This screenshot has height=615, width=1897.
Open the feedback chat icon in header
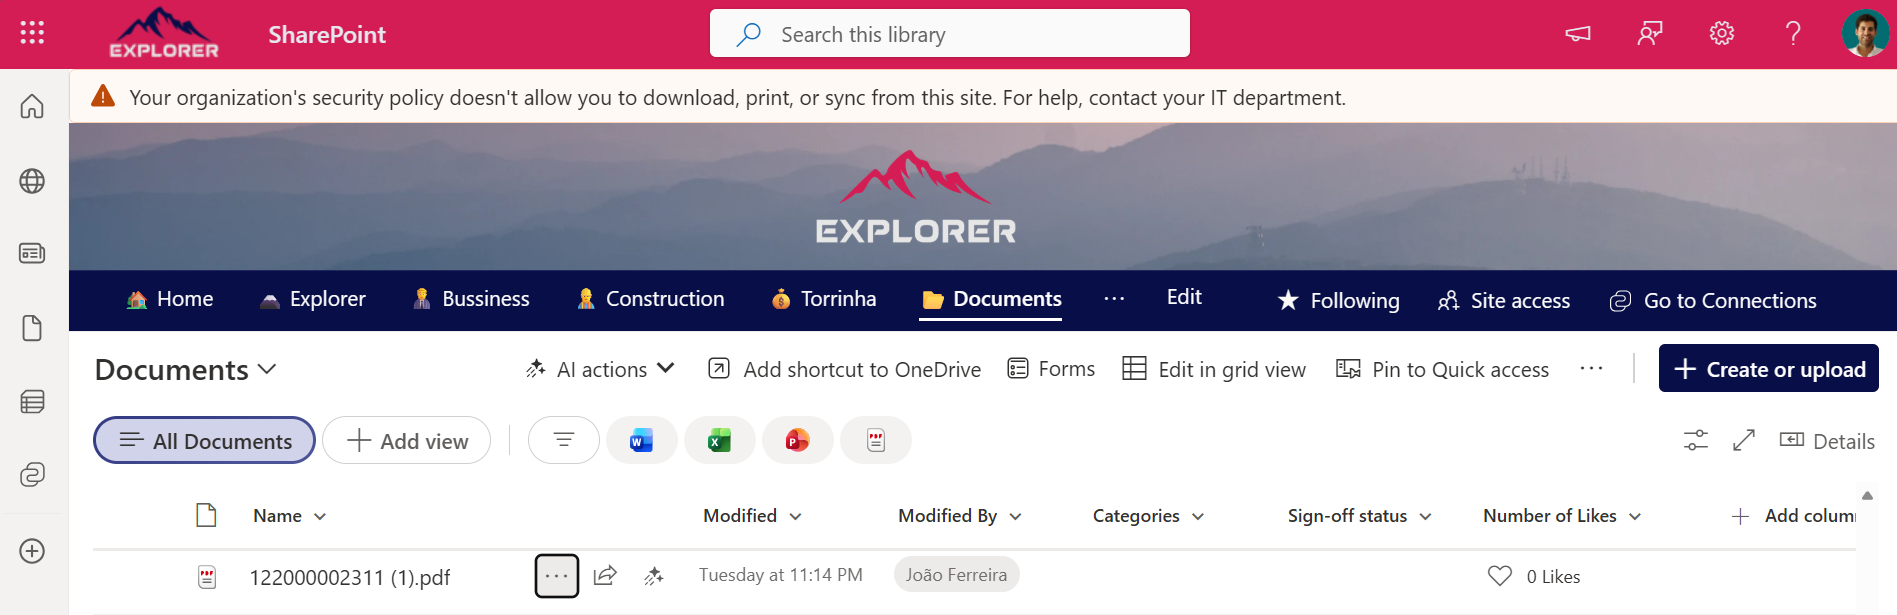point(1650,34)
